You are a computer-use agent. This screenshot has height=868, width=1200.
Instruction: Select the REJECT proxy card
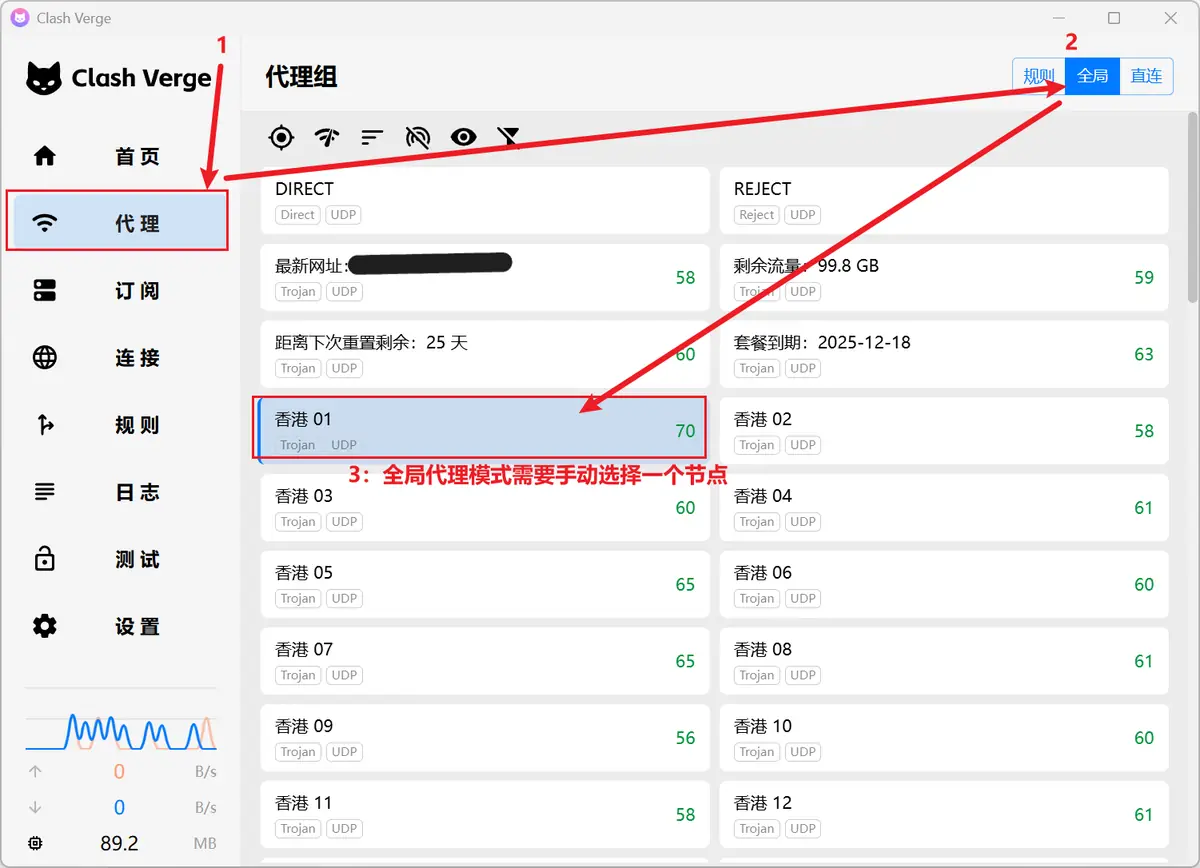(944, 200)
